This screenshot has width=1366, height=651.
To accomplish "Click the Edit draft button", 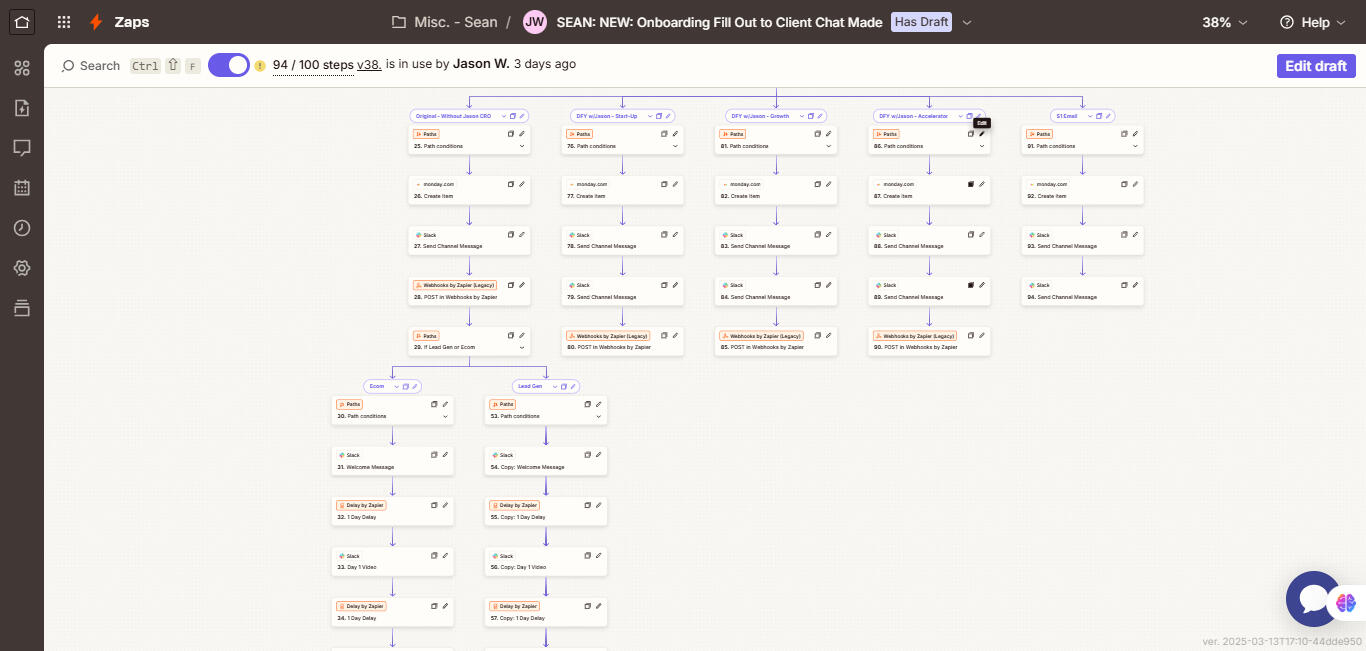I will (1315, 66).
